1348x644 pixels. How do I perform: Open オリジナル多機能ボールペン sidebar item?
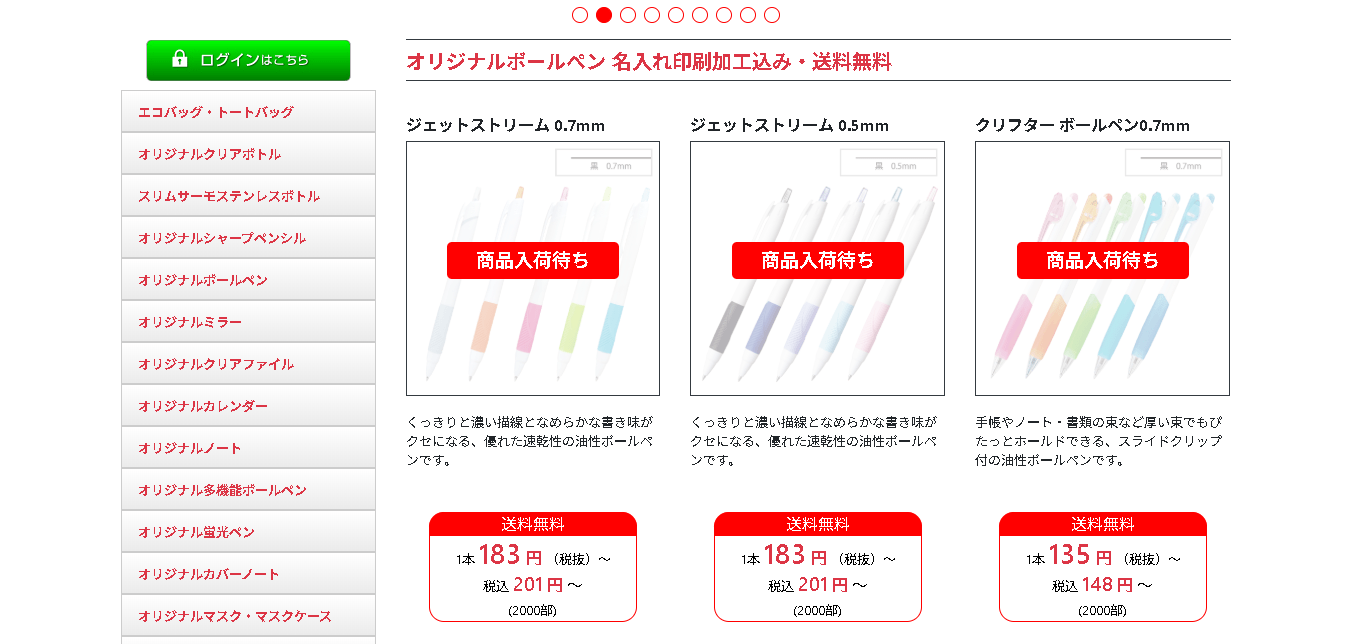click(248, 490)
